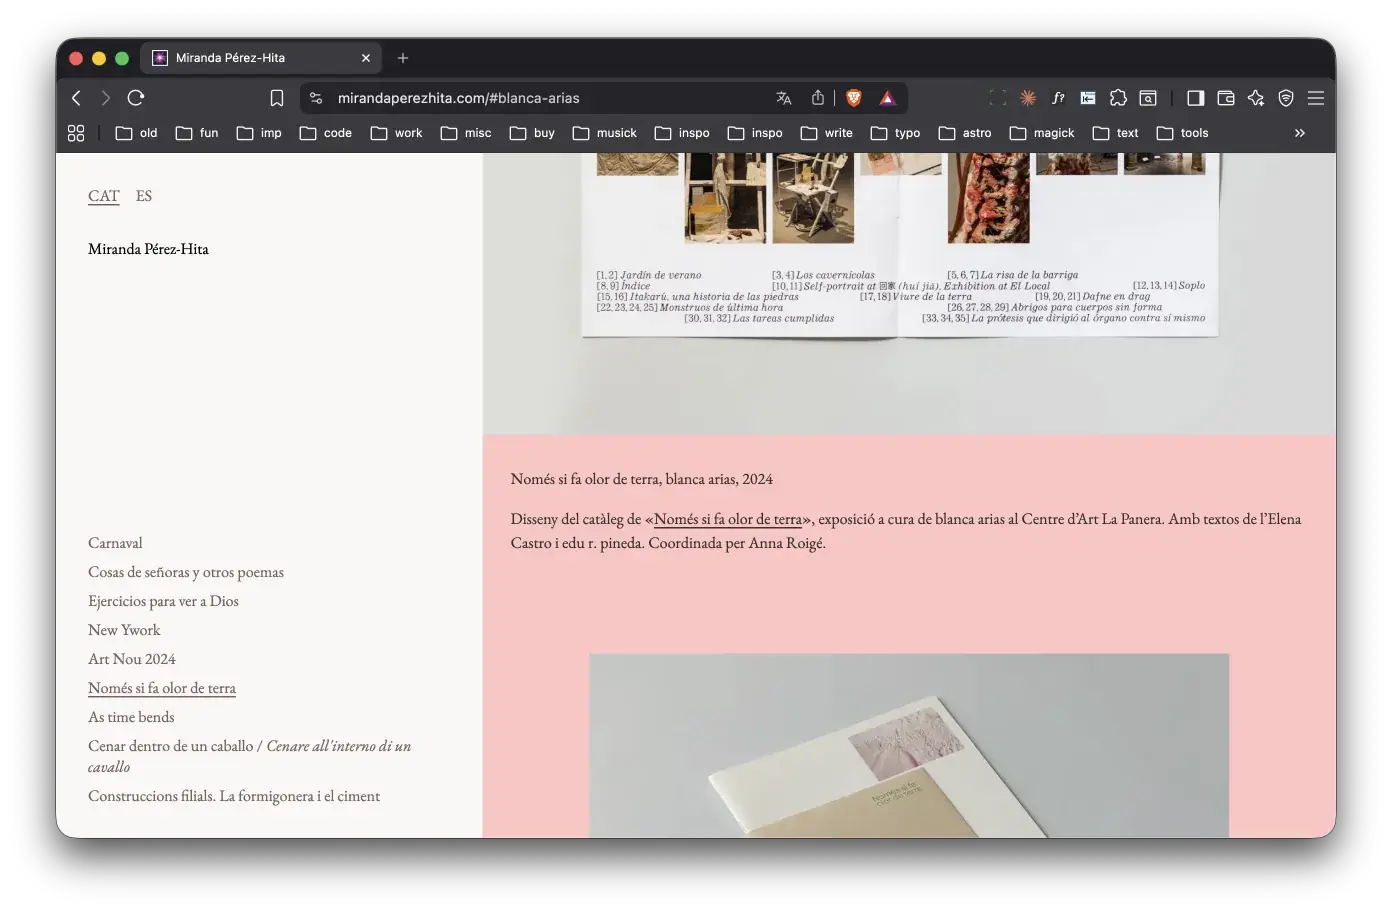
Task: Click heading 'Només si fa olor de terra, blanca arias, 2024'
Action: [642, 479]
